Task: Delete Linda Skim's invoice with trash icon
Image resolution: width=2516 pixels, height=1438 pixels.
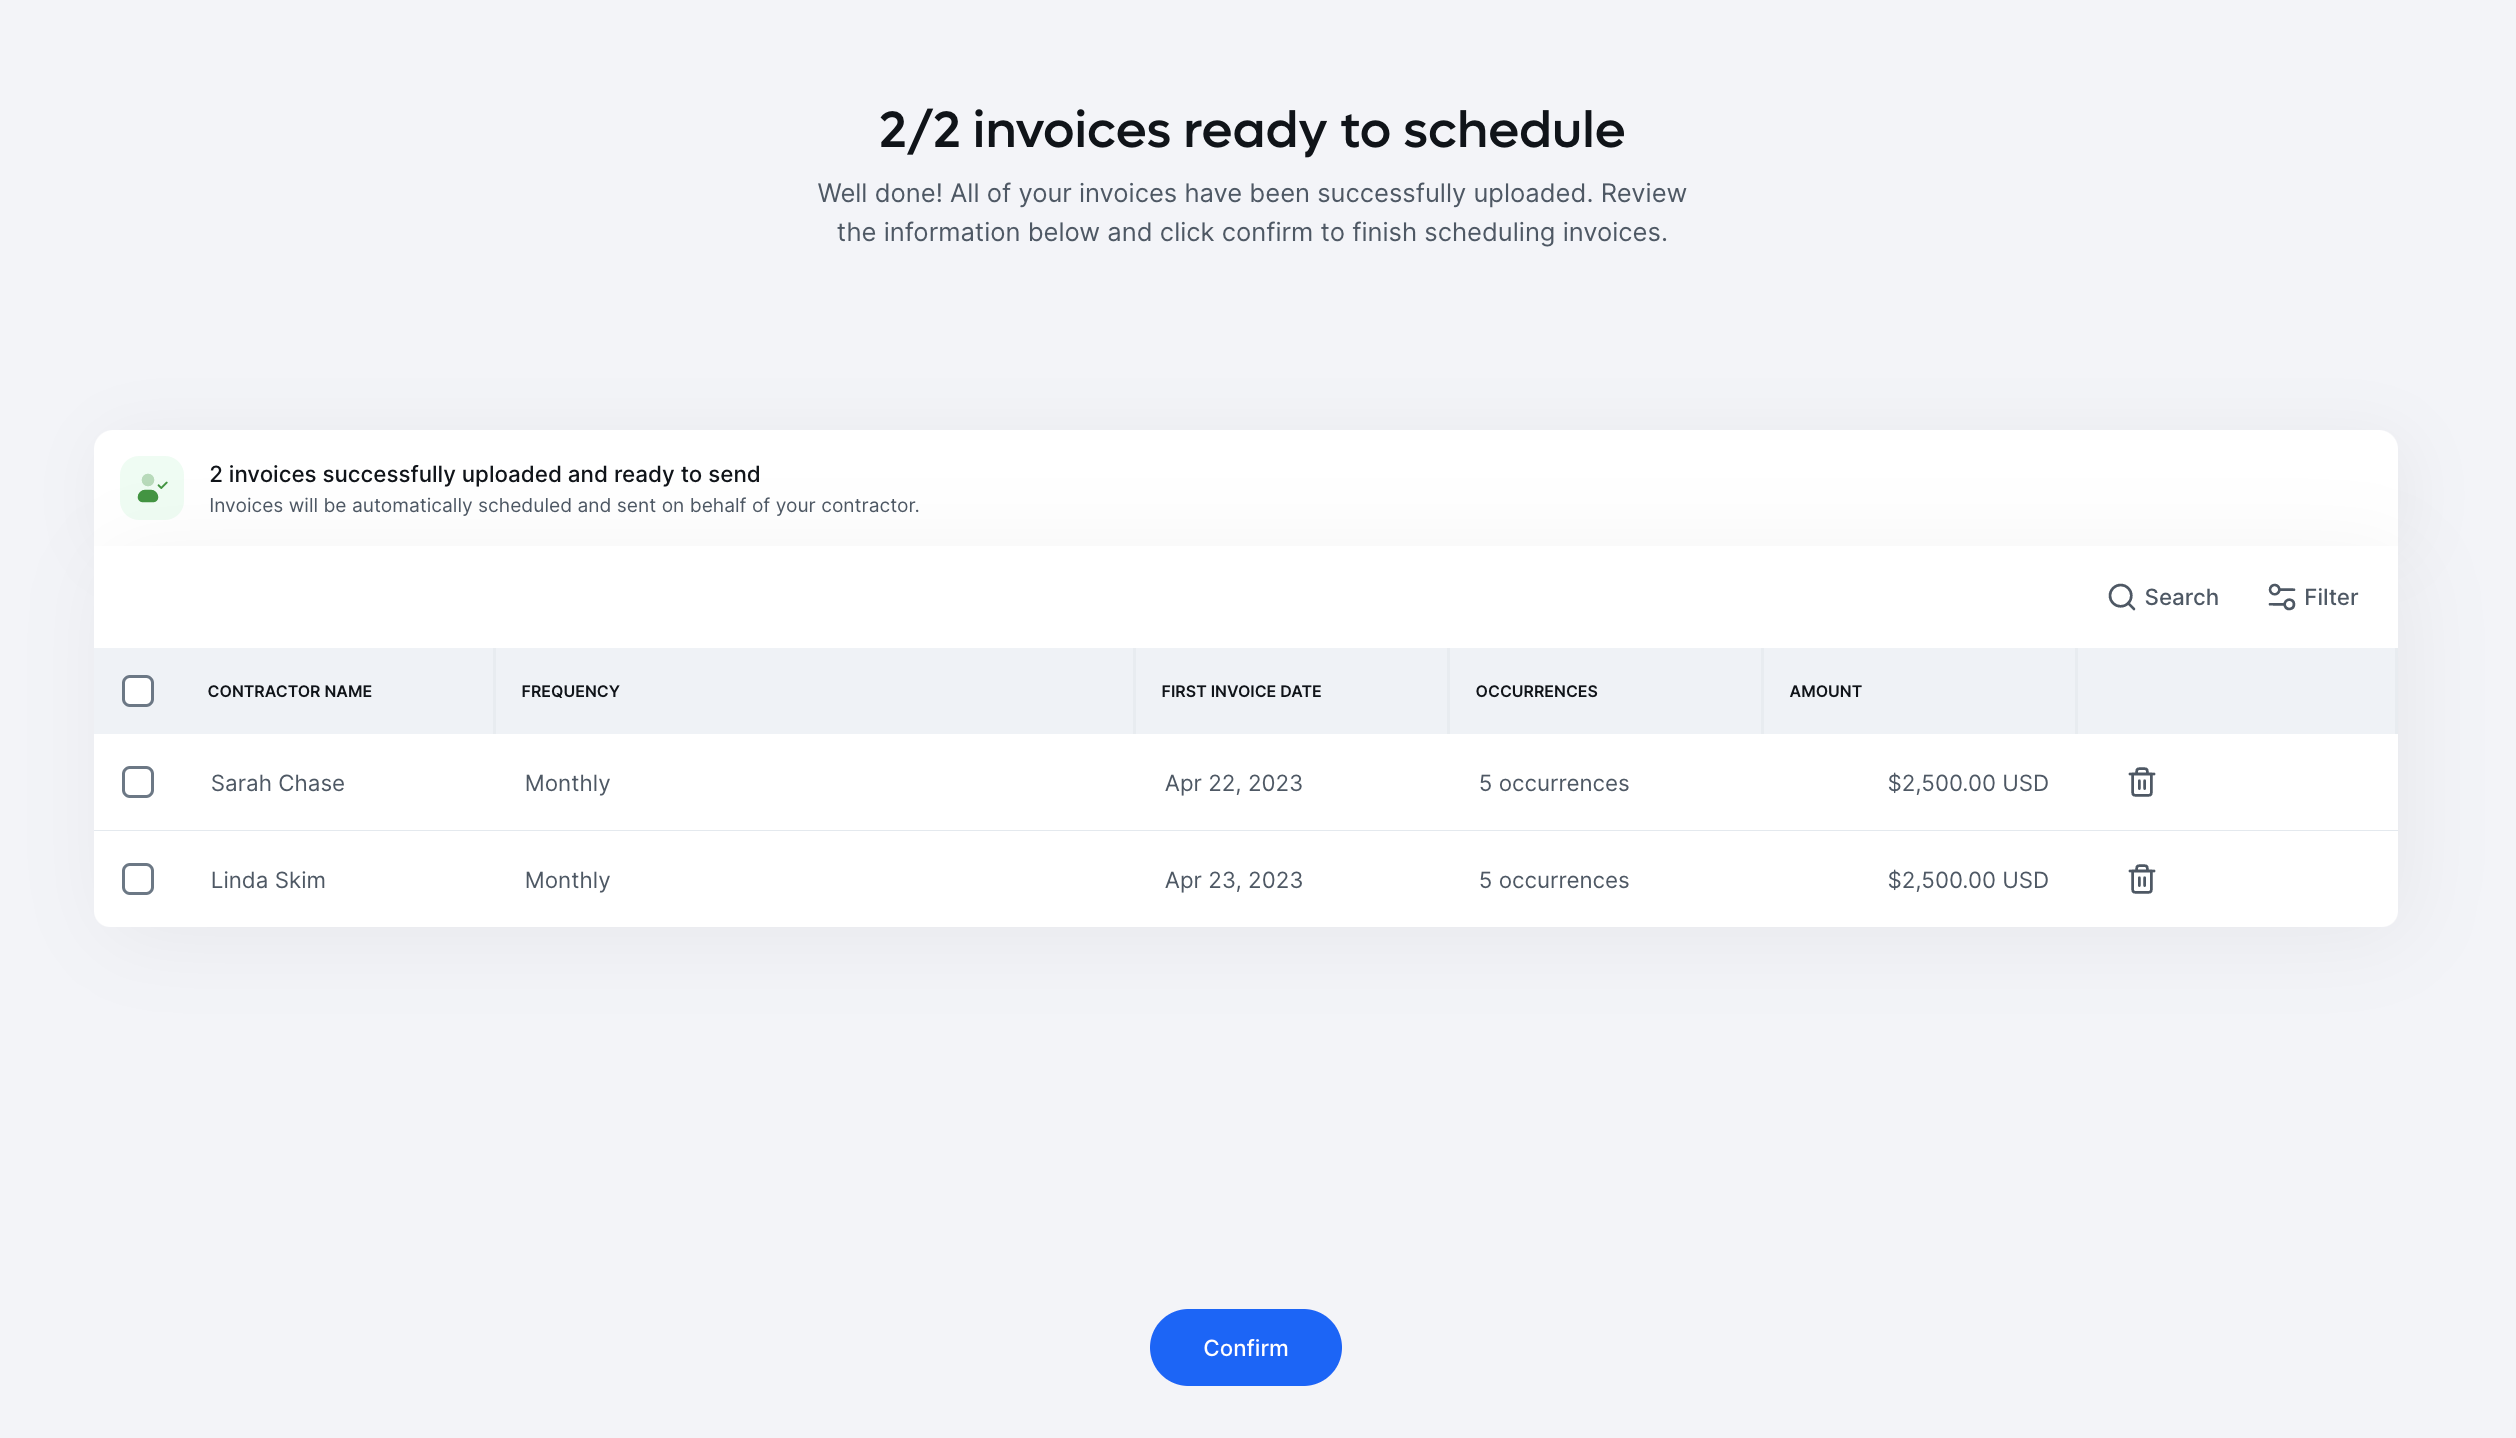Action: [x=2141, y=879]
